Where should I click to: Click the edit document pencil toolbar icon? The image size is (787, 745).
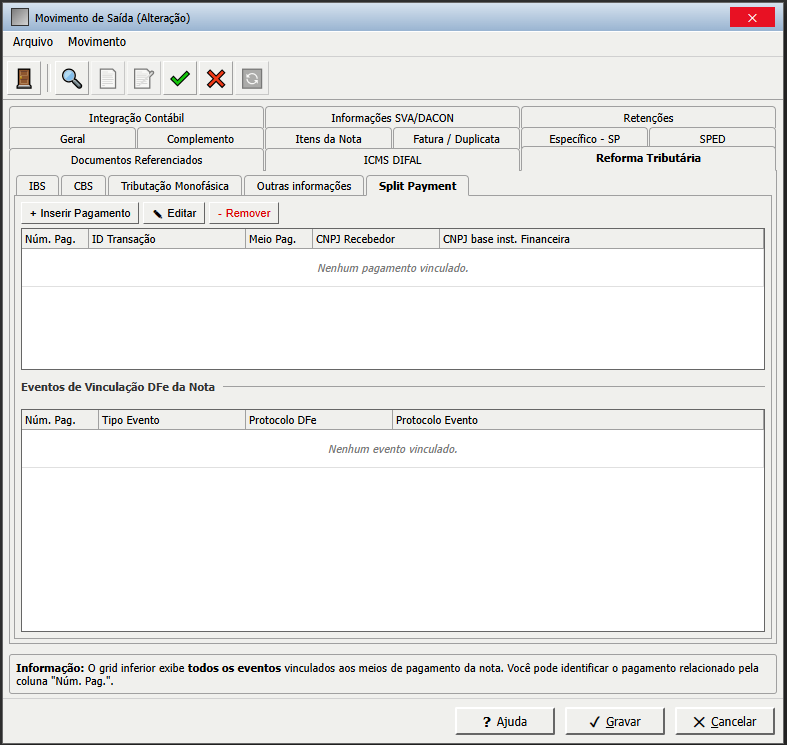[x=144, y=78]
